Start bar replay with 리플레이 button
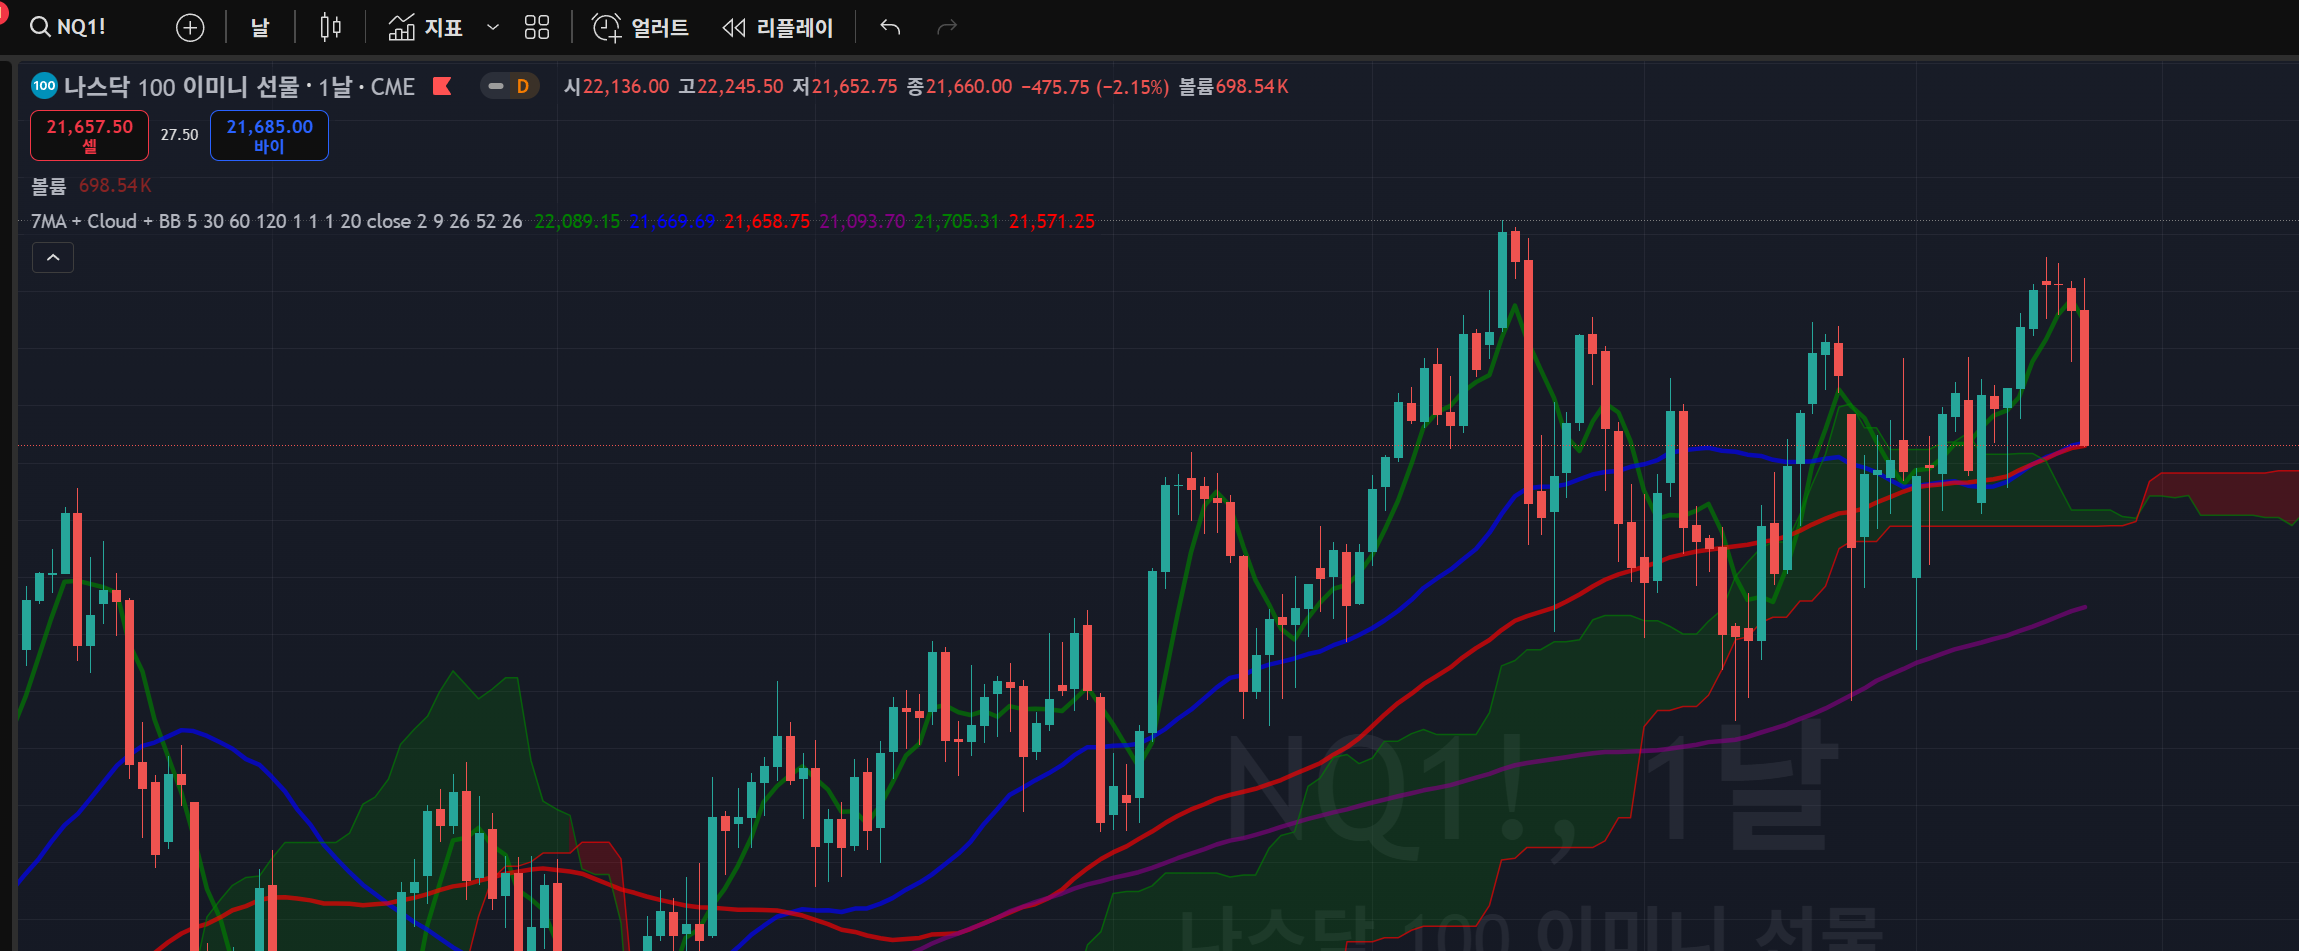This screenshot has height=951, width=2299. point(778,28)
